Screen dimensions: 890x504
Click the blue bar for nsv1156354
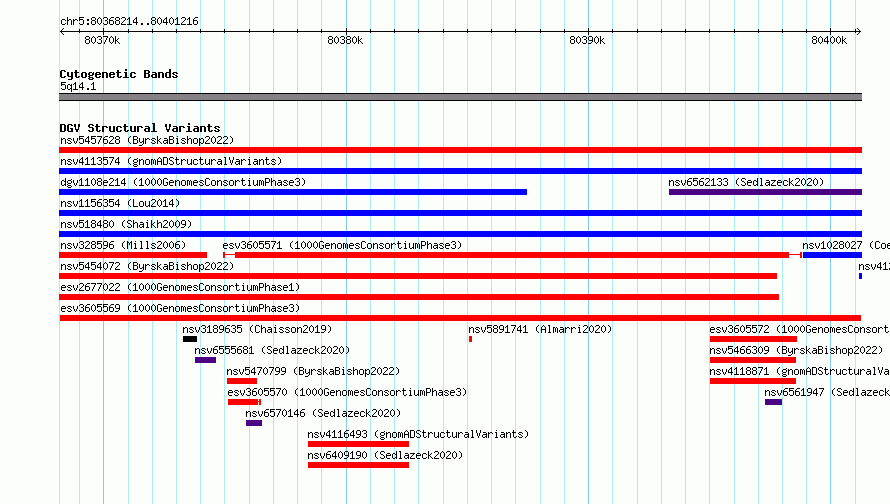pos(460,213)
